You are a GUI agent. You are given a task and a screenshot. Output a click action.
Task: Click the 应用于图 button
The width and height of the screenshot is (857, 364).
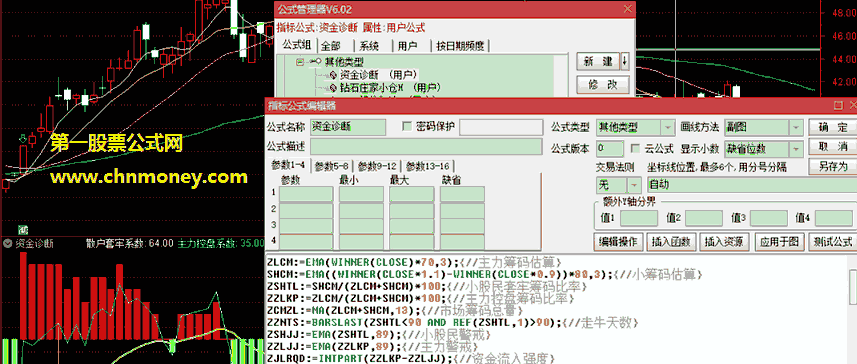click(x=779, y=242)
